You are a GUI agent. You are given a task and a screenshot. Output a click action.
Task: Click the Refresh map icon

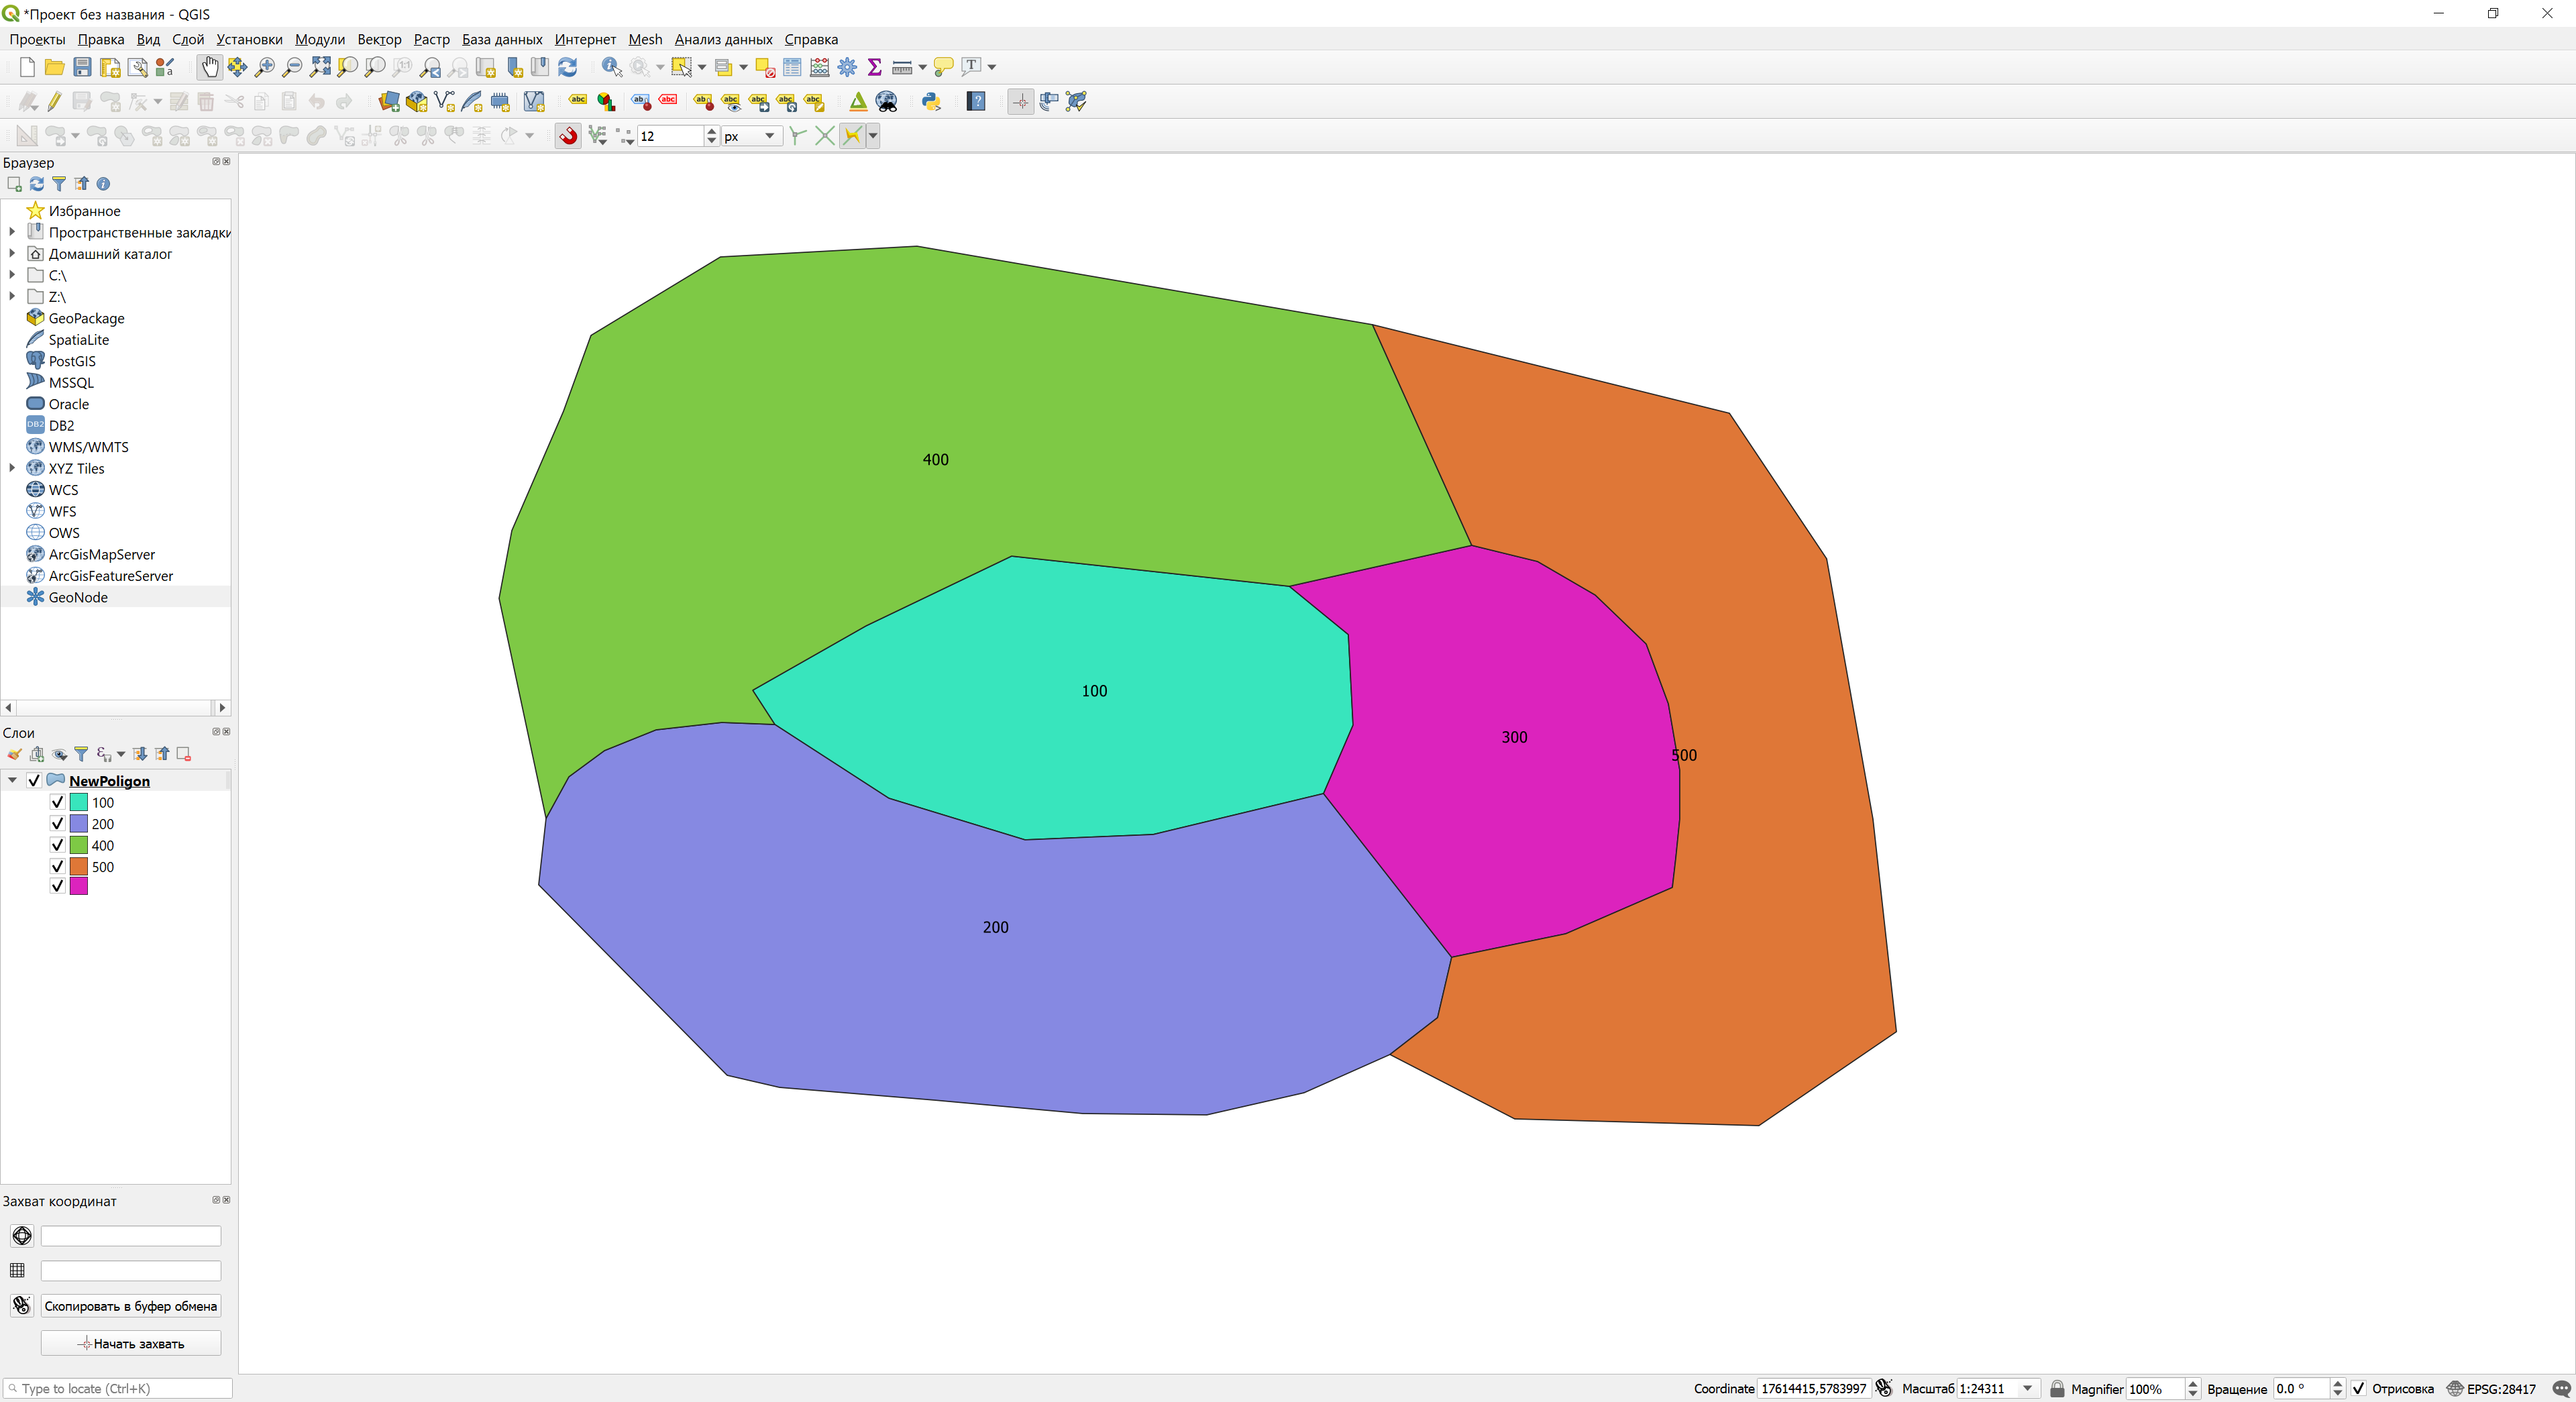[567, 67]
